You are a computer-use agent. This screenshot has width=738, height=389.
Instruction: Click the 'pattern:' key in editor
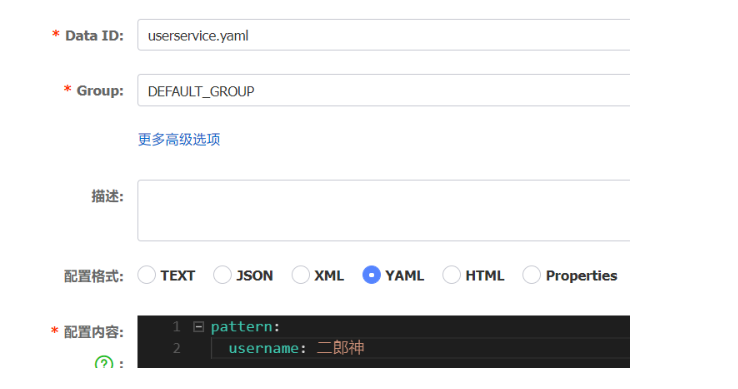pos(245,327)
